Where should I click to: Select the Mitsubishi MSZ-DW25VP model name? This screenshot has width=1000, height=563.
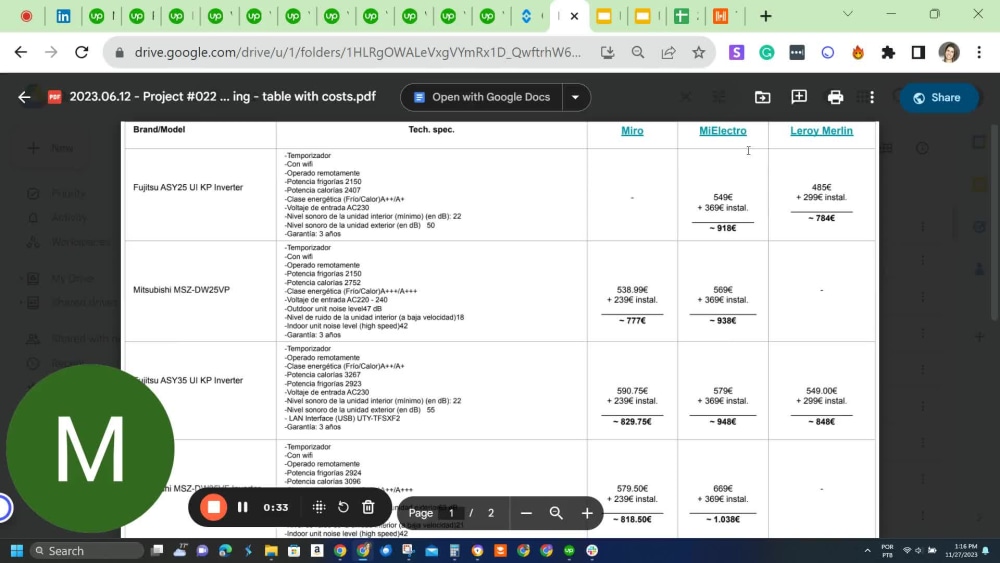coord(181,289)
